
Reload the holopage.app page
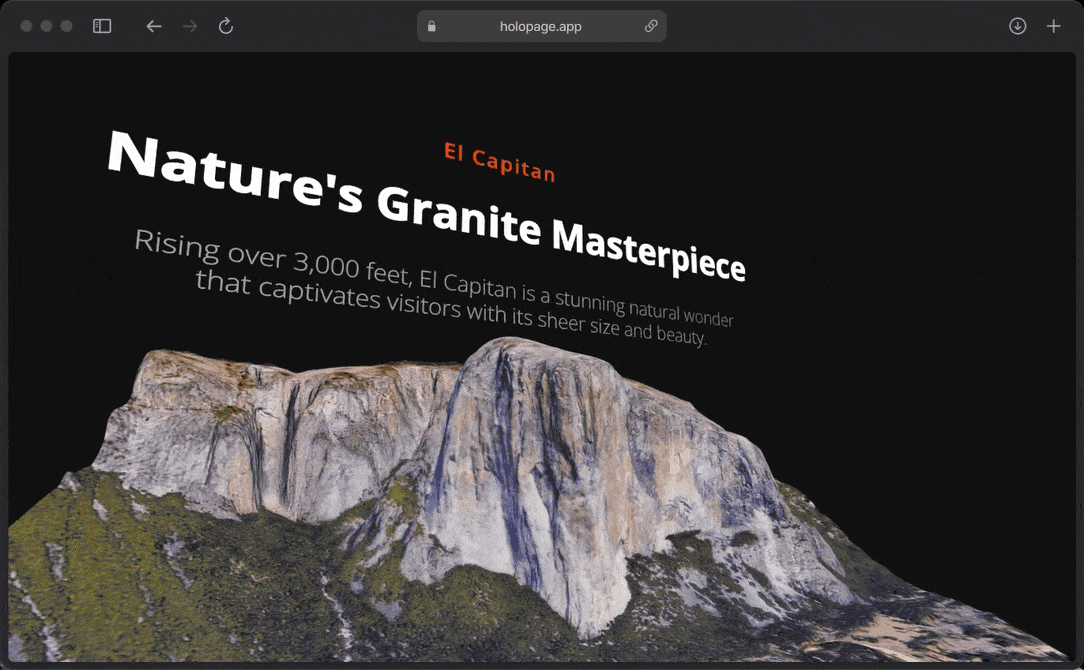tap(226, 26)
